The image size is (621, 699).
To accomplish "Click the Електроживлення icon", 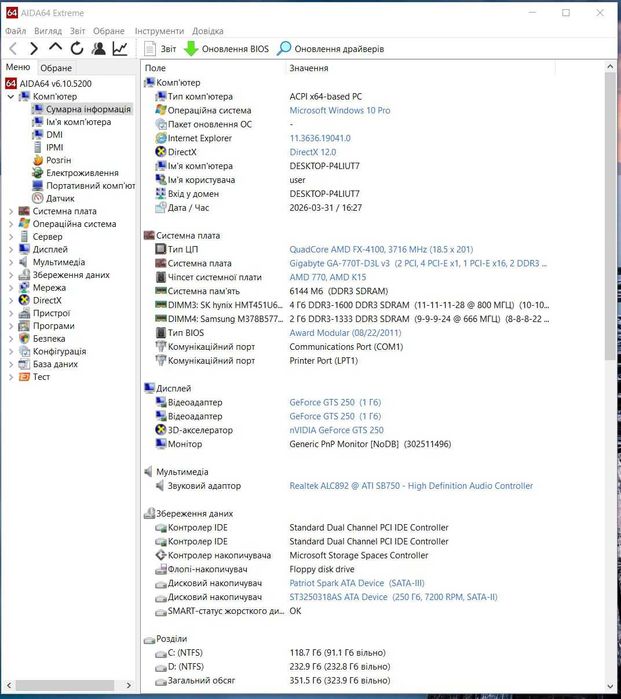I will (x=38, y=173).
